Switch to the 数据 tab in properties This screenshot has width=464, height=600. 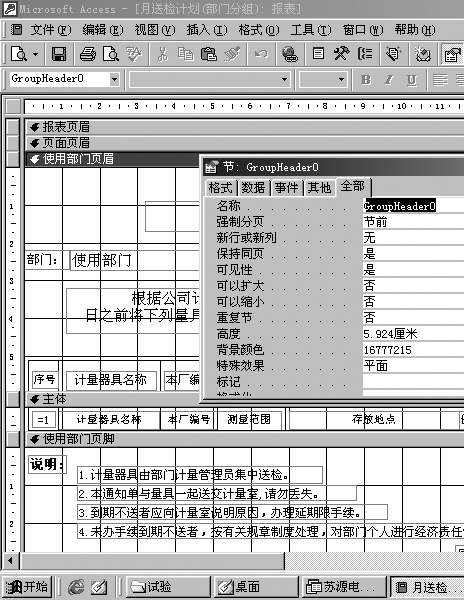click(x=253, y=188)
